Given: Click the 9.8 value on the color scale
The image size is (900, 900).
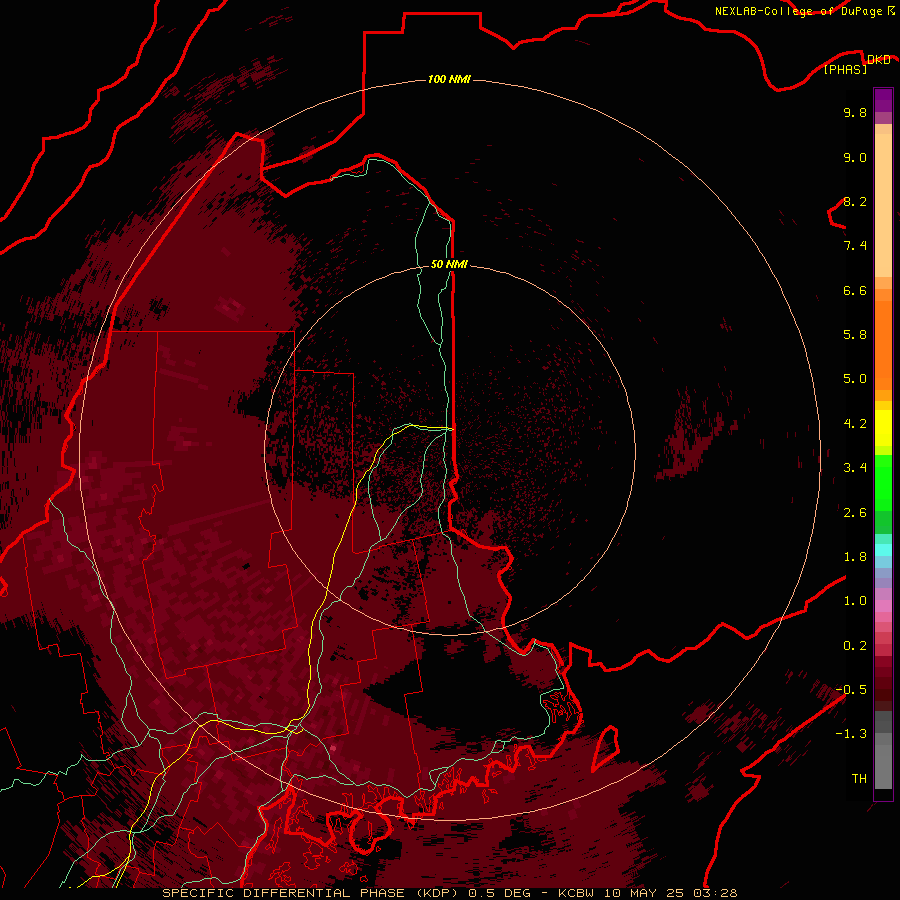Looking at the screenshot, I should coord(855,112).
